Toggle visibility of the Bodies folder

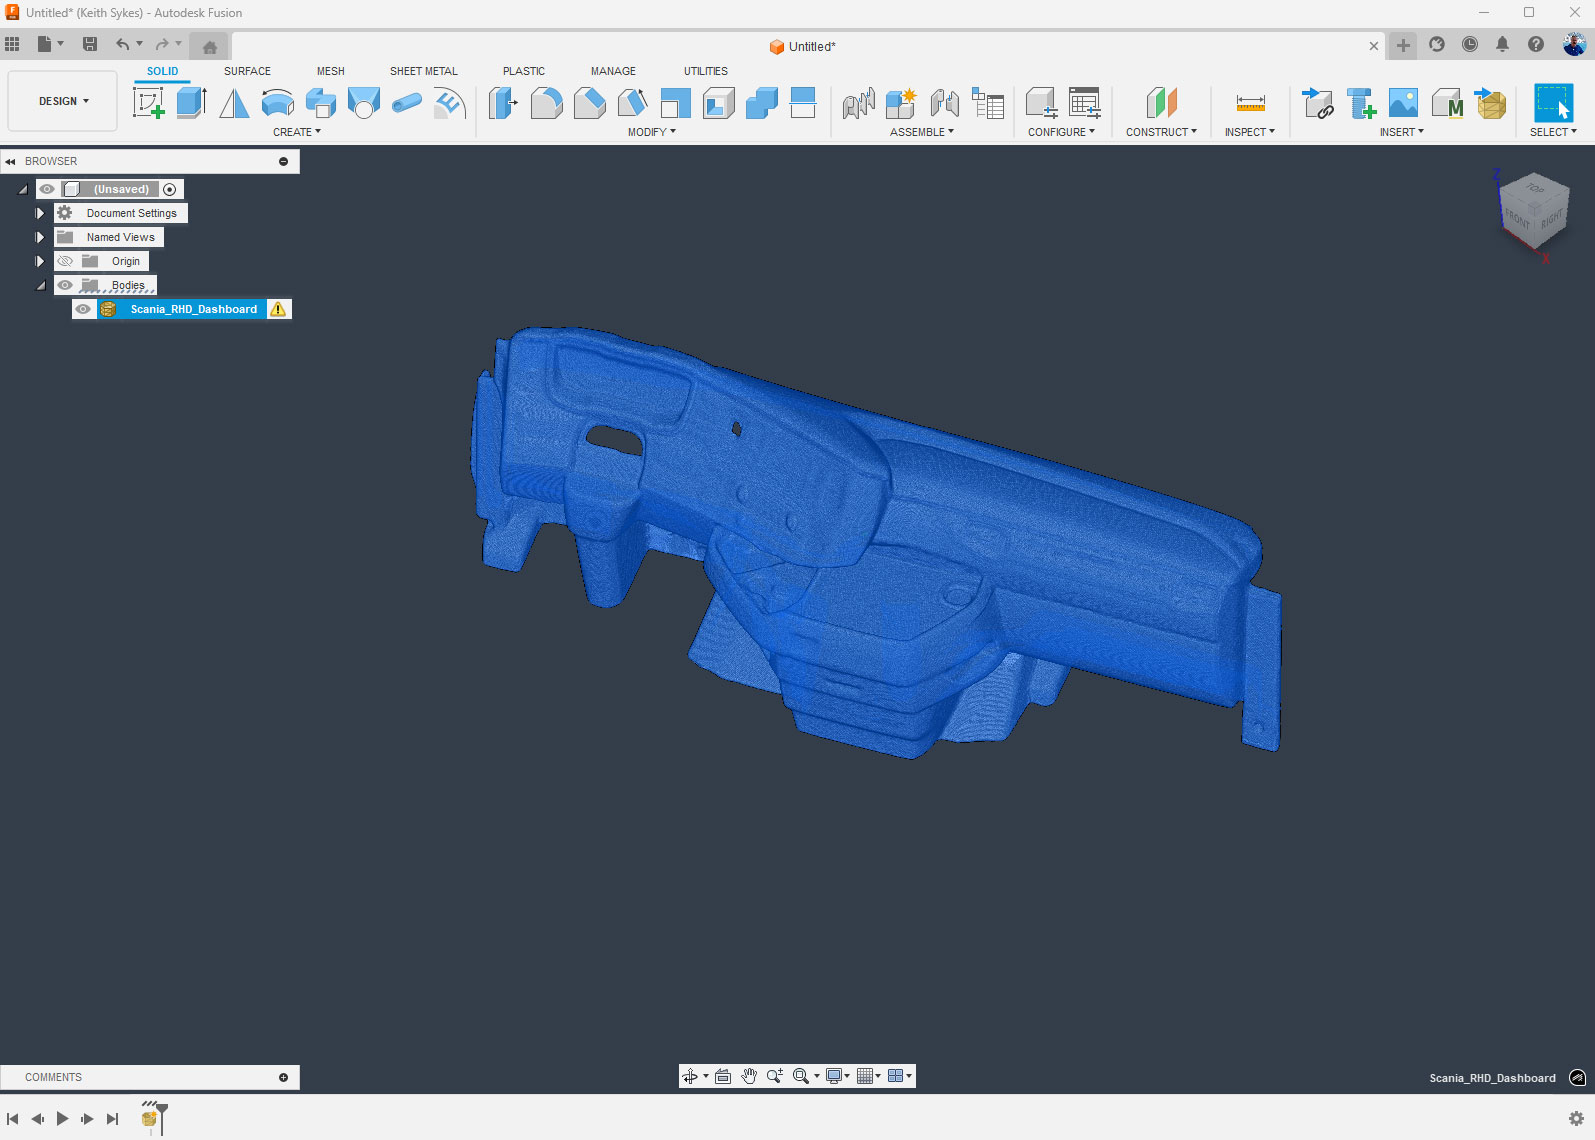click(x=65, y=285)
